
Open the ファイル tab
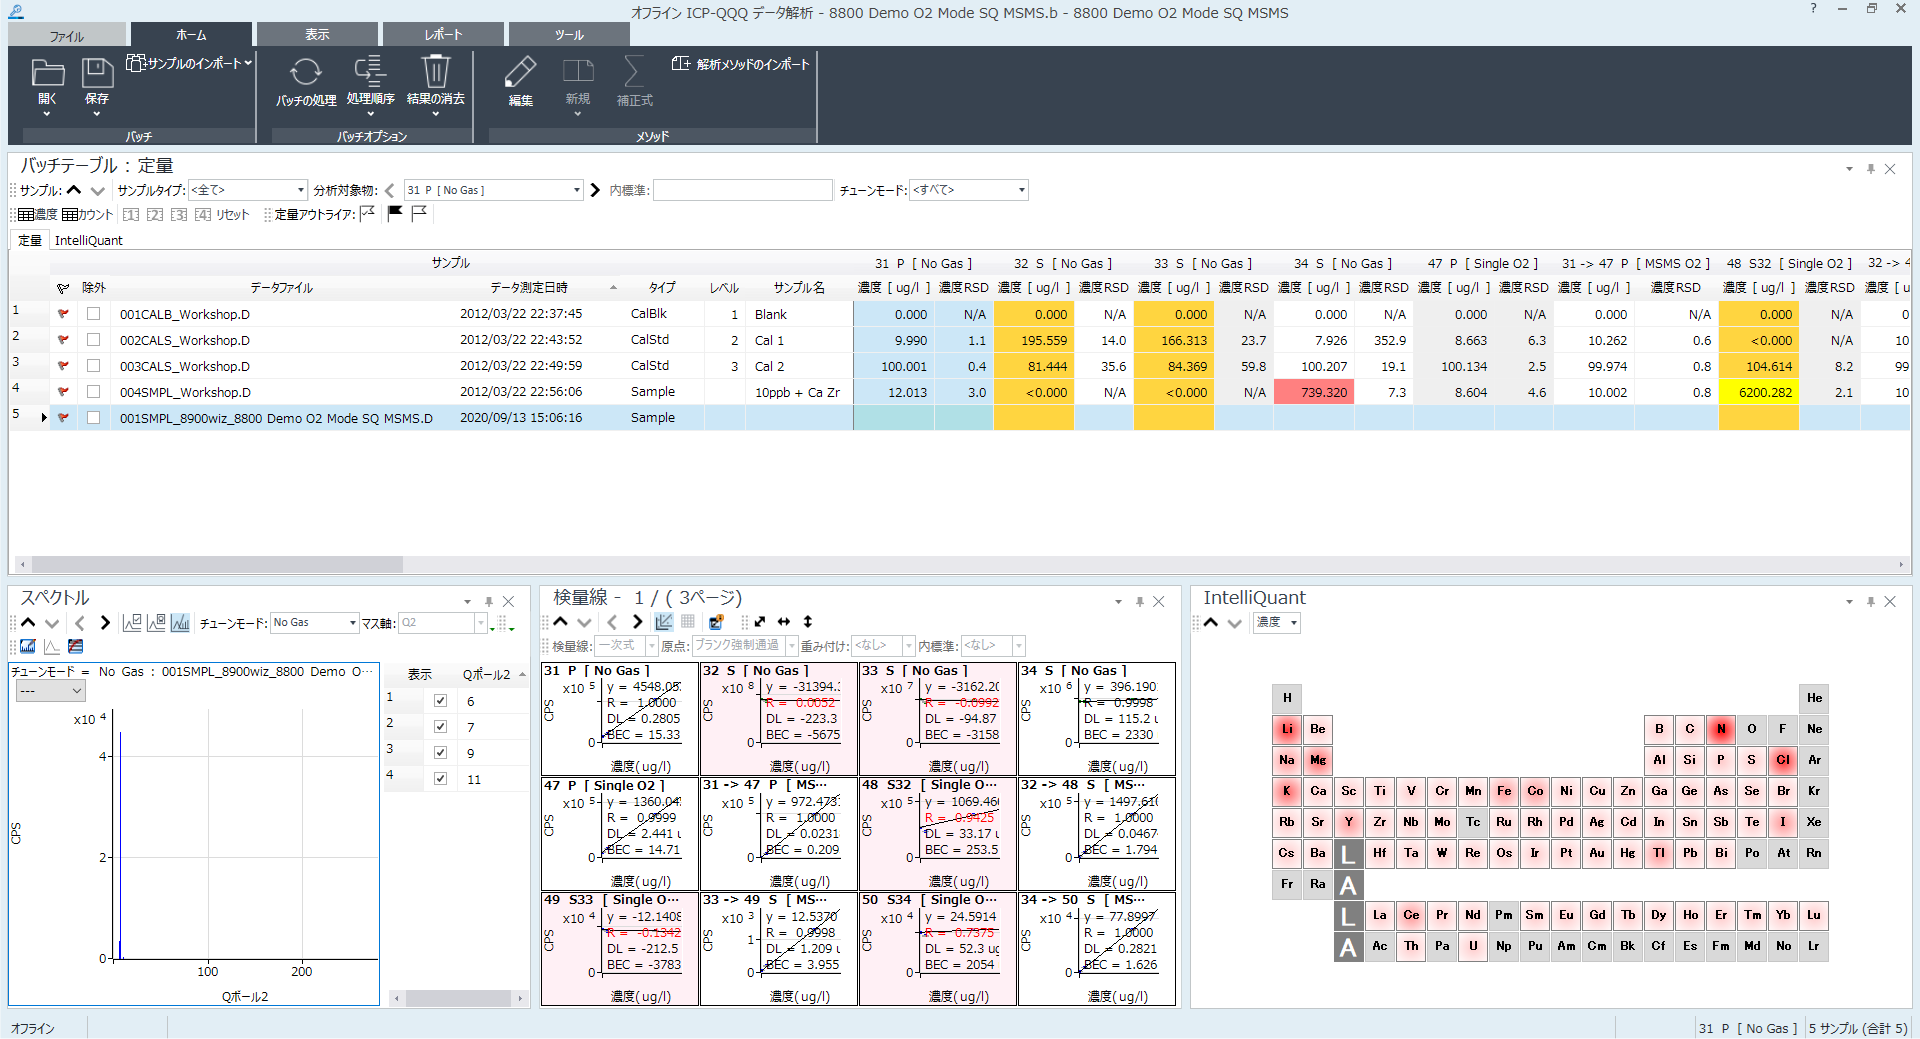67,35
